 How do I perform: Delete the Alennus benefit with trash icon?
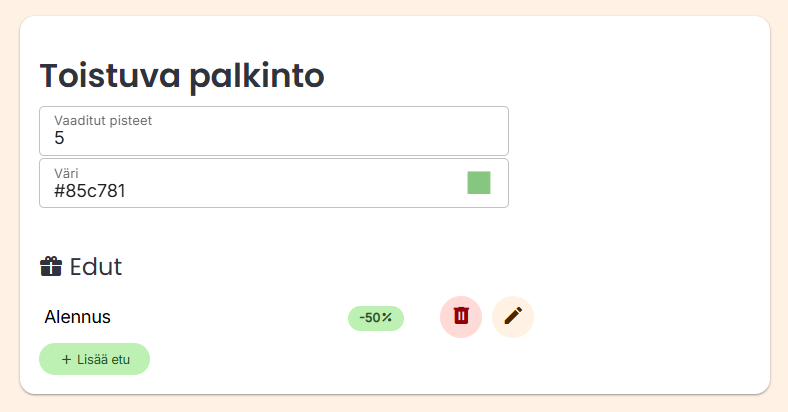point(461,316)
